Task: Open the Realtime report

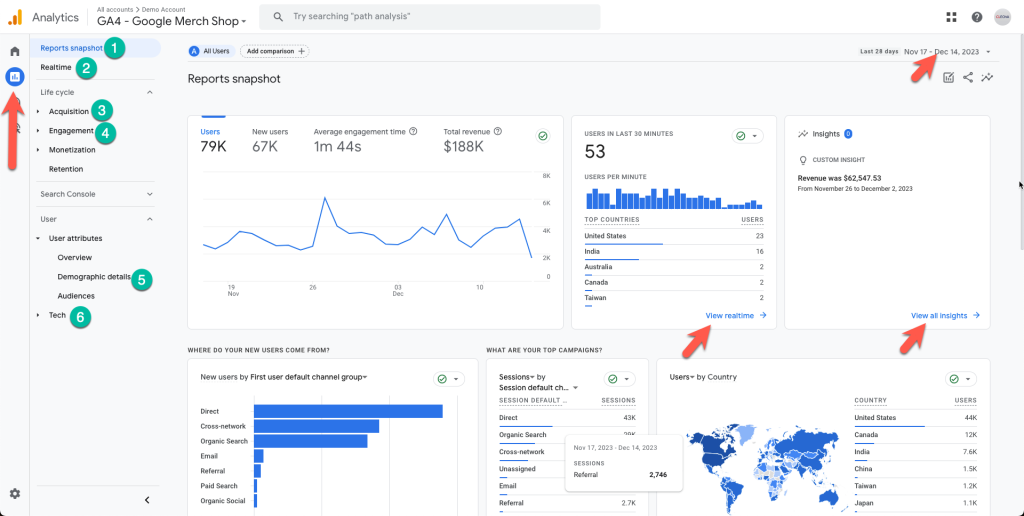Action: click(x=56, y=67)
